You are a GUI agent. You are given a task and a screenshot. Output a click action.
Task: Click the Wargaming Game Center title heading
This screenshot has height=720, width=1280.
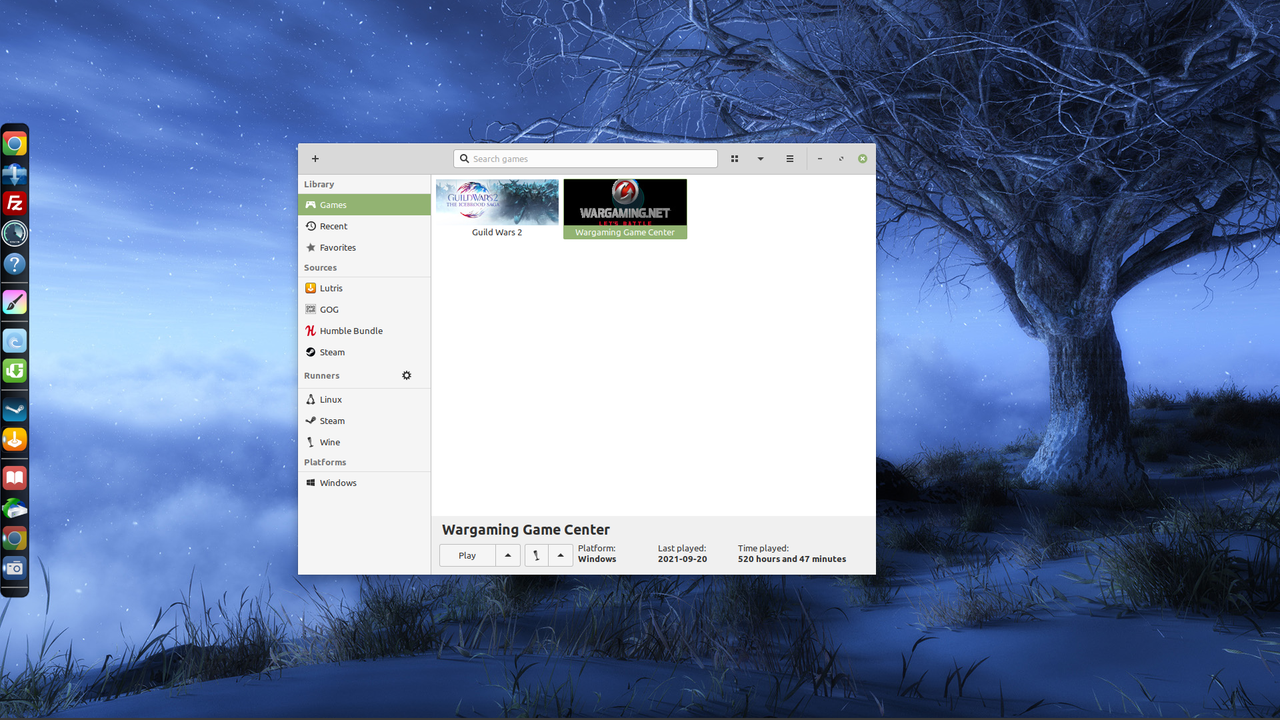(526, 530)
